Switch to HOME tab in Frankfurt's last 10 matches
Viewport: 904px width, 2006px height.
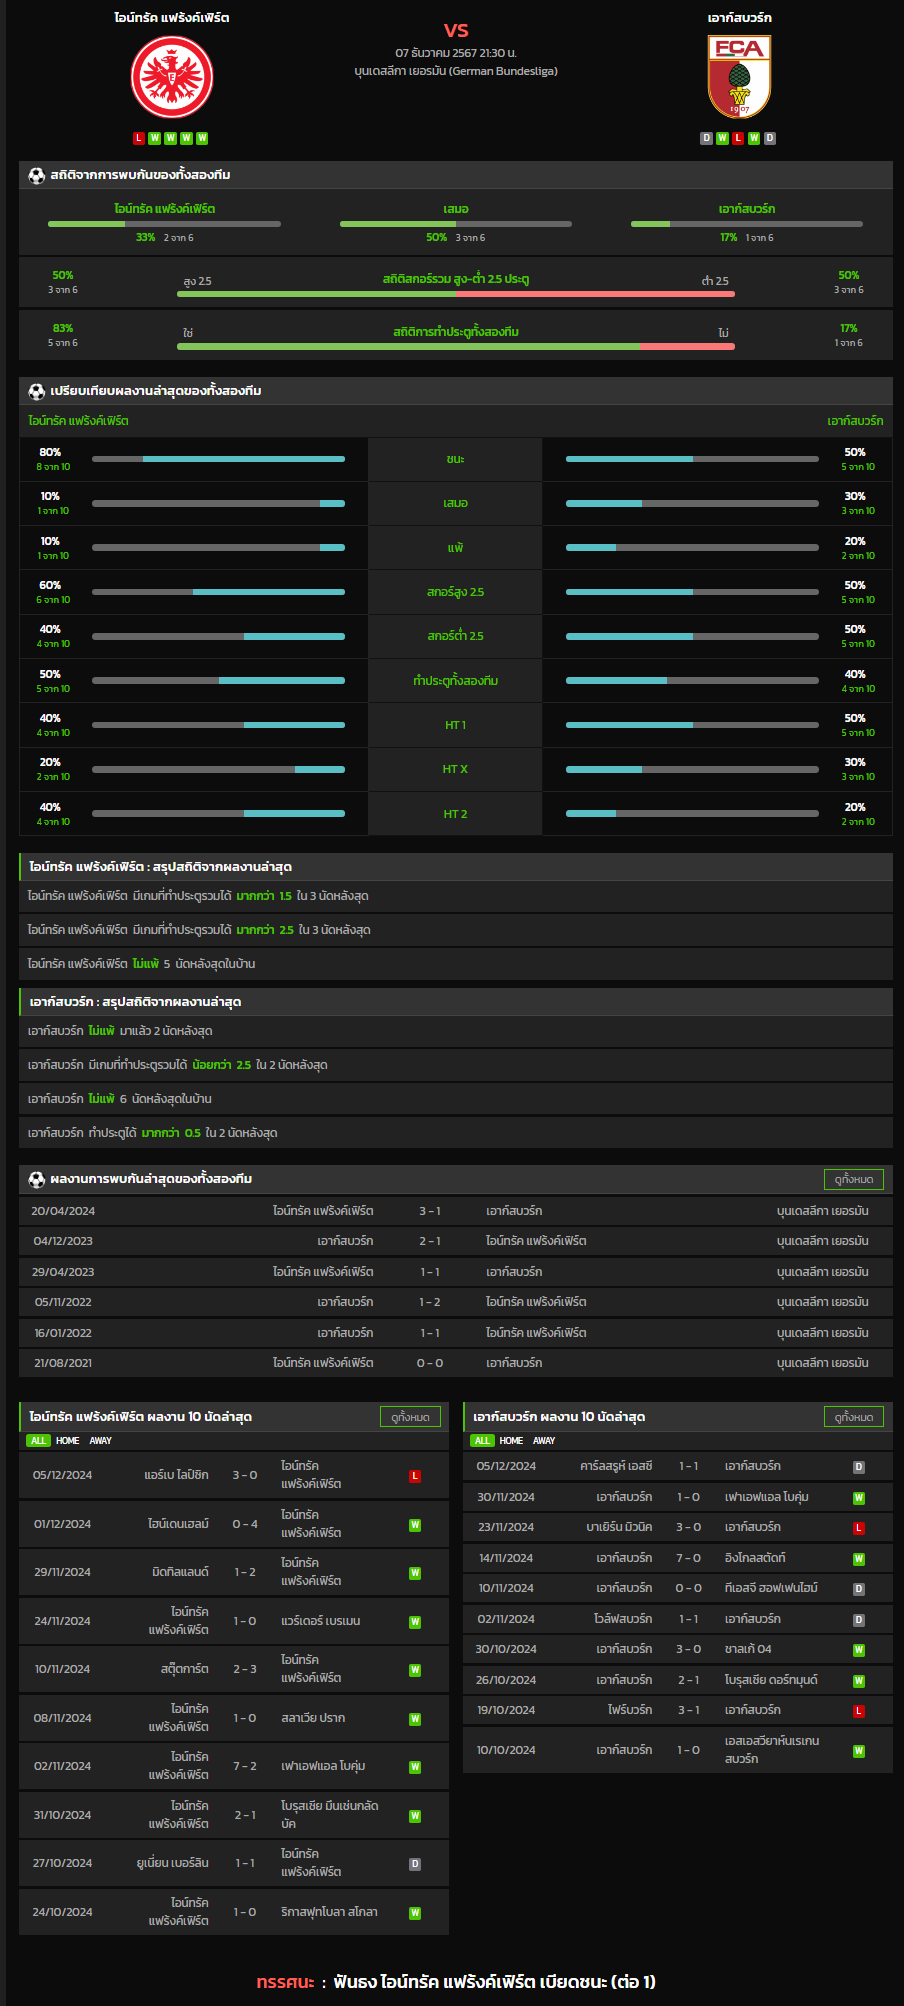click(68, 1441)
